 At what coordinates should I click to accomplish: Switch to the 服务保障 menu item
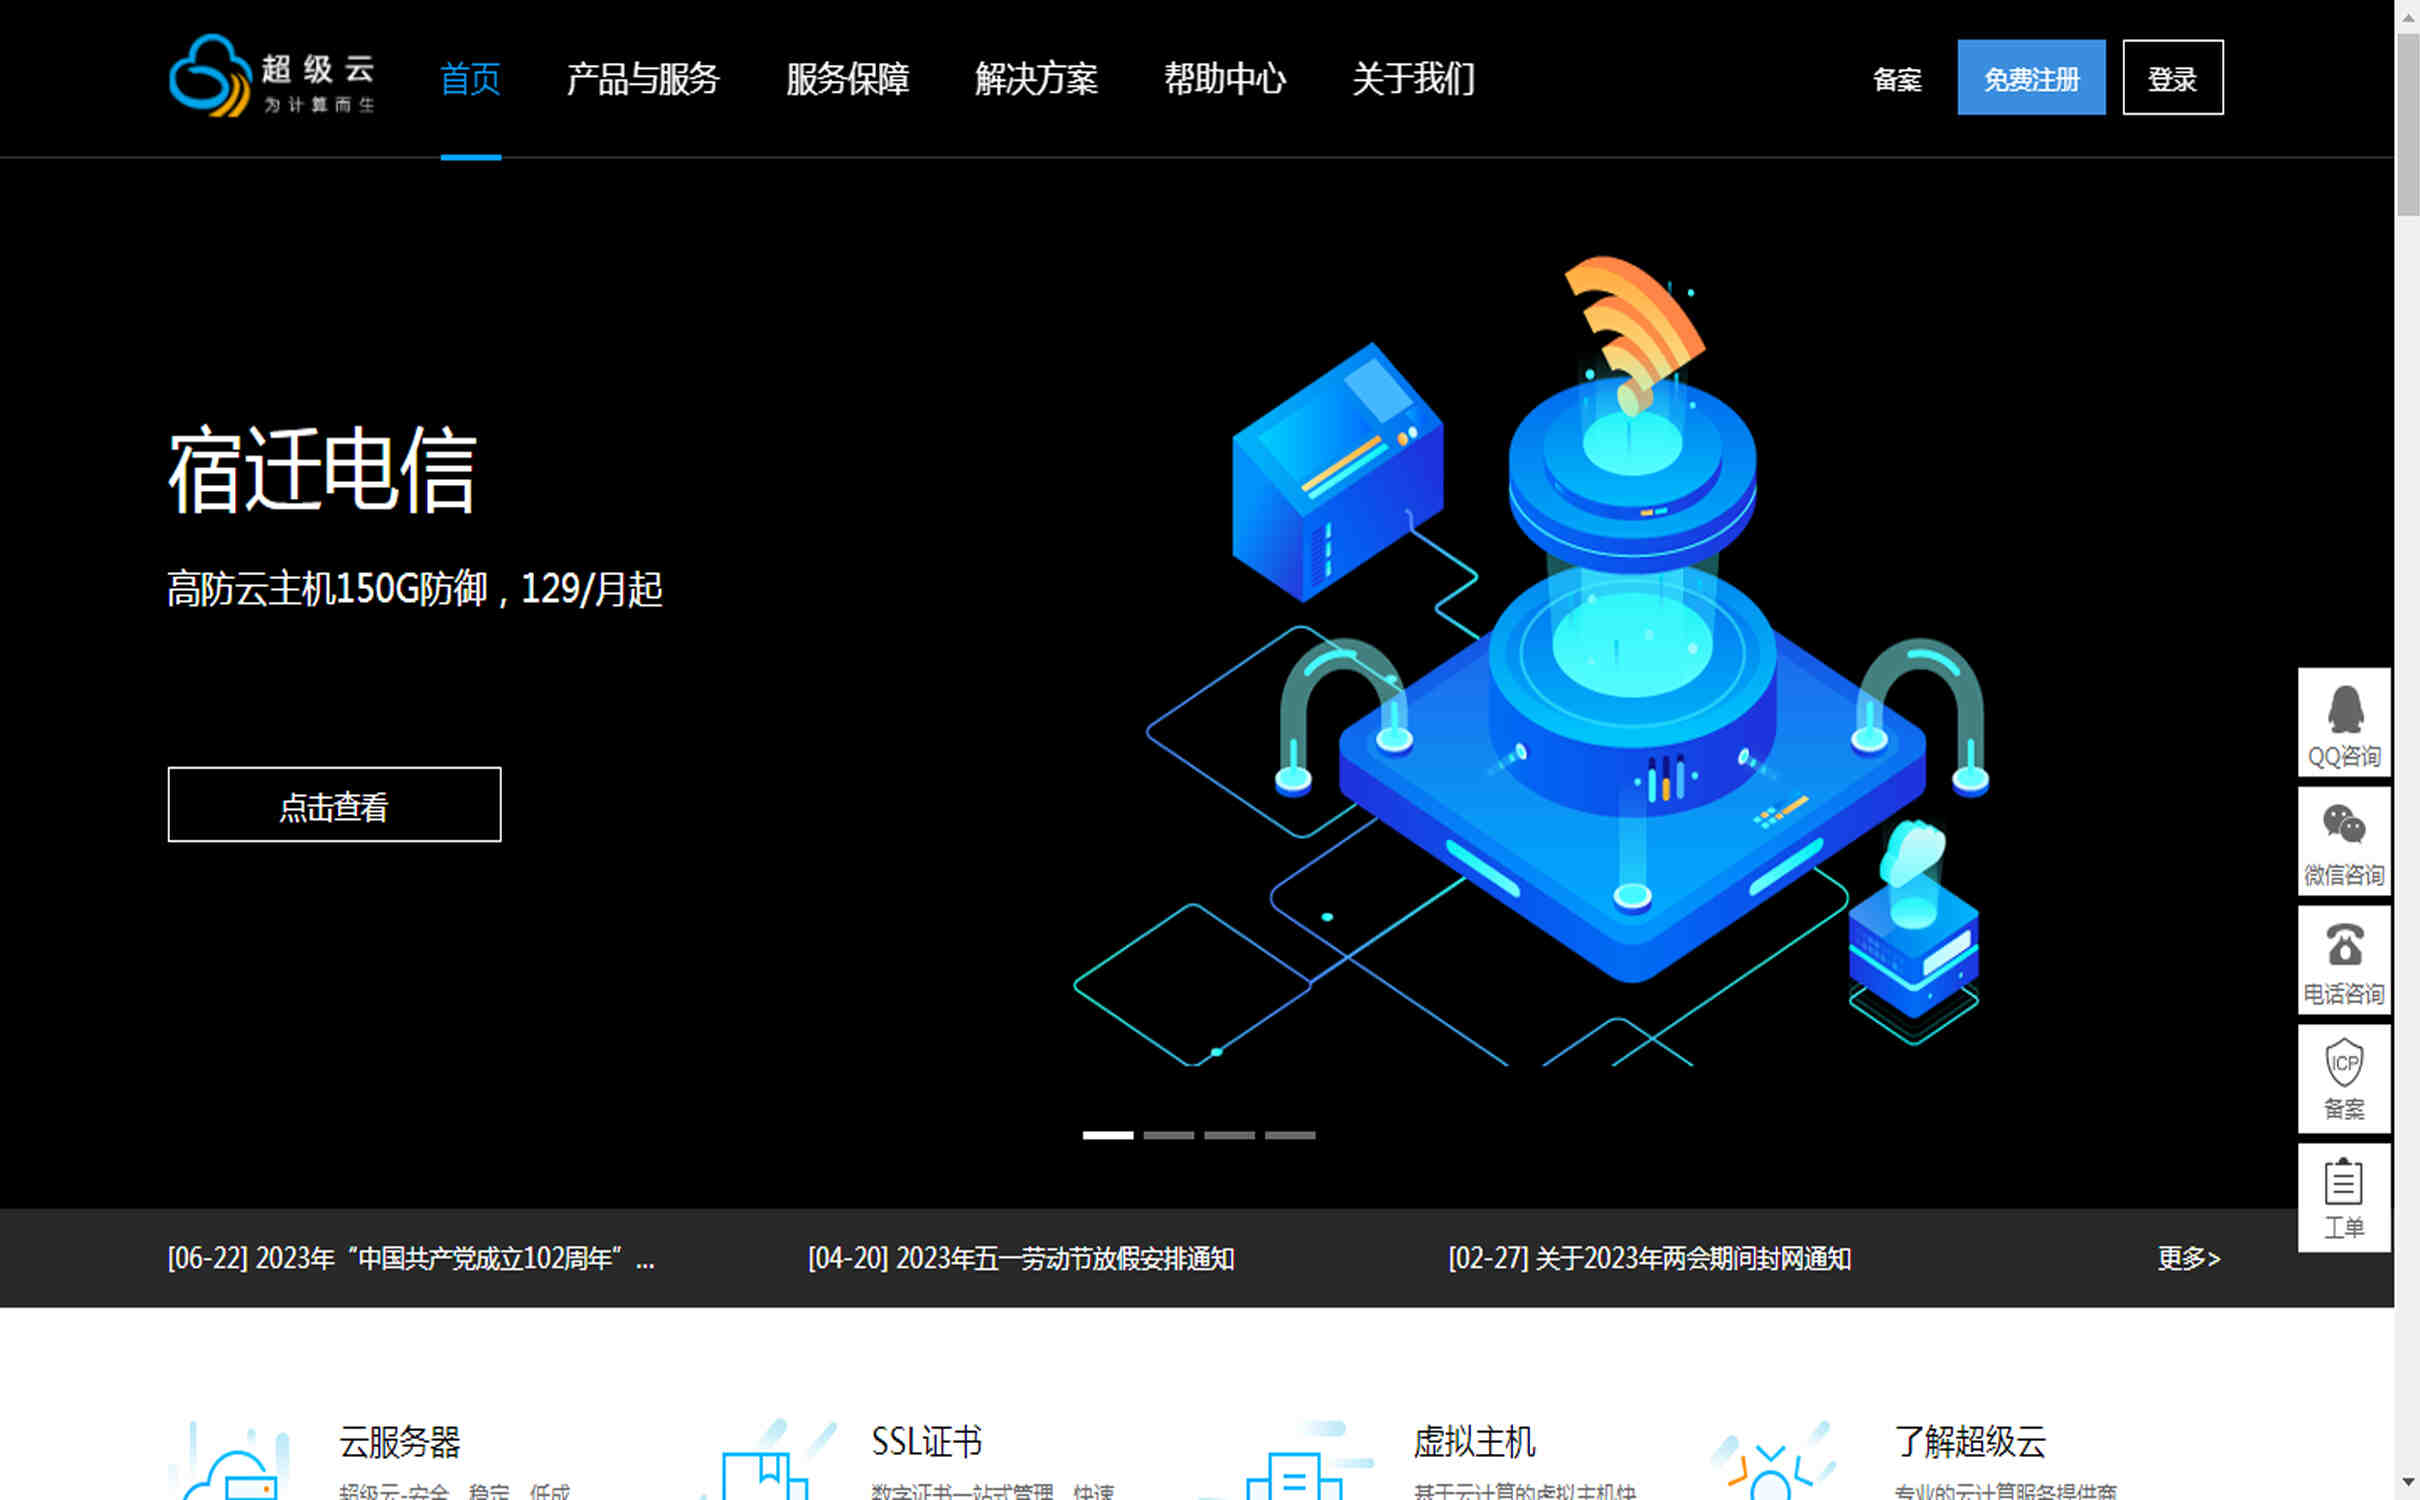[x=848, y=79]
